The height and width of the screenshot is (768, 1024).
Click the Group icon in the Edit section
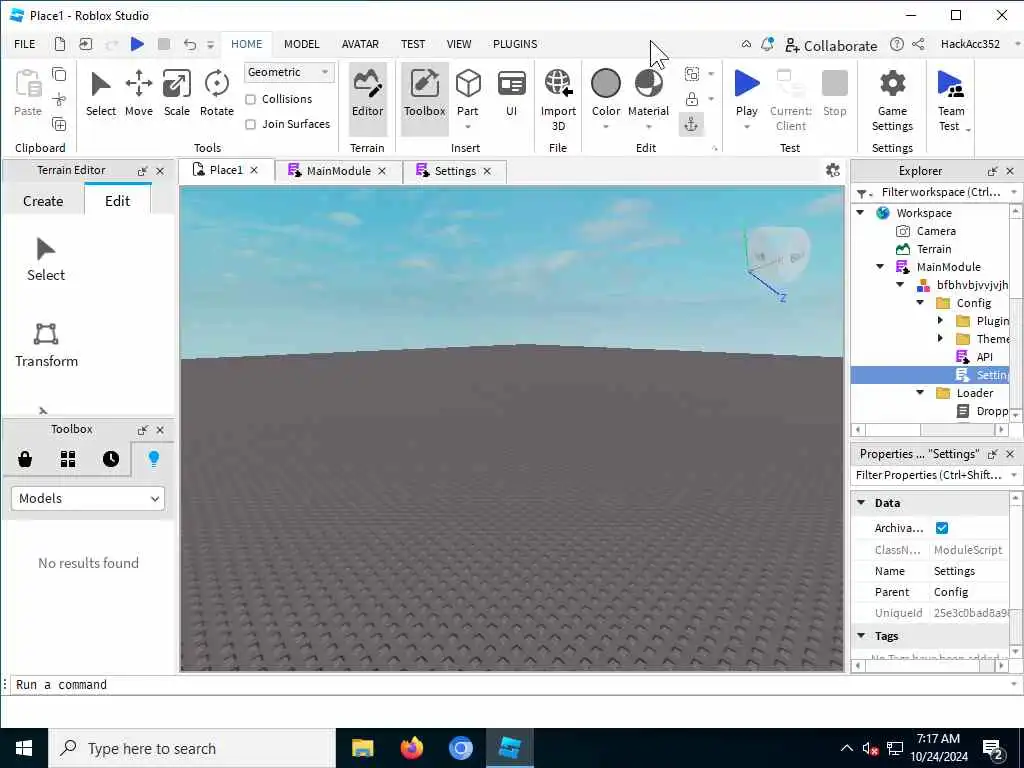[x=692, y=74]
